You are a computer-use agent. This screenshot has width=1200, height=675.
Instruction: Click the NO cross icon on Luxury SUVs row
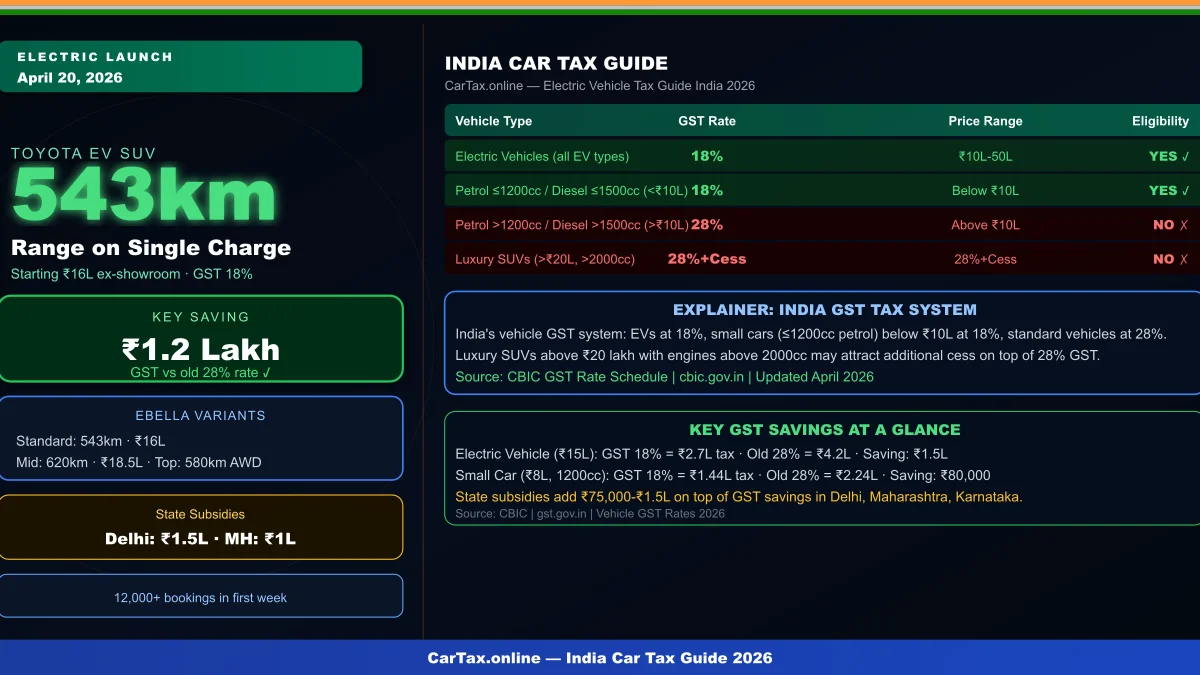[x=1184, y=258]
